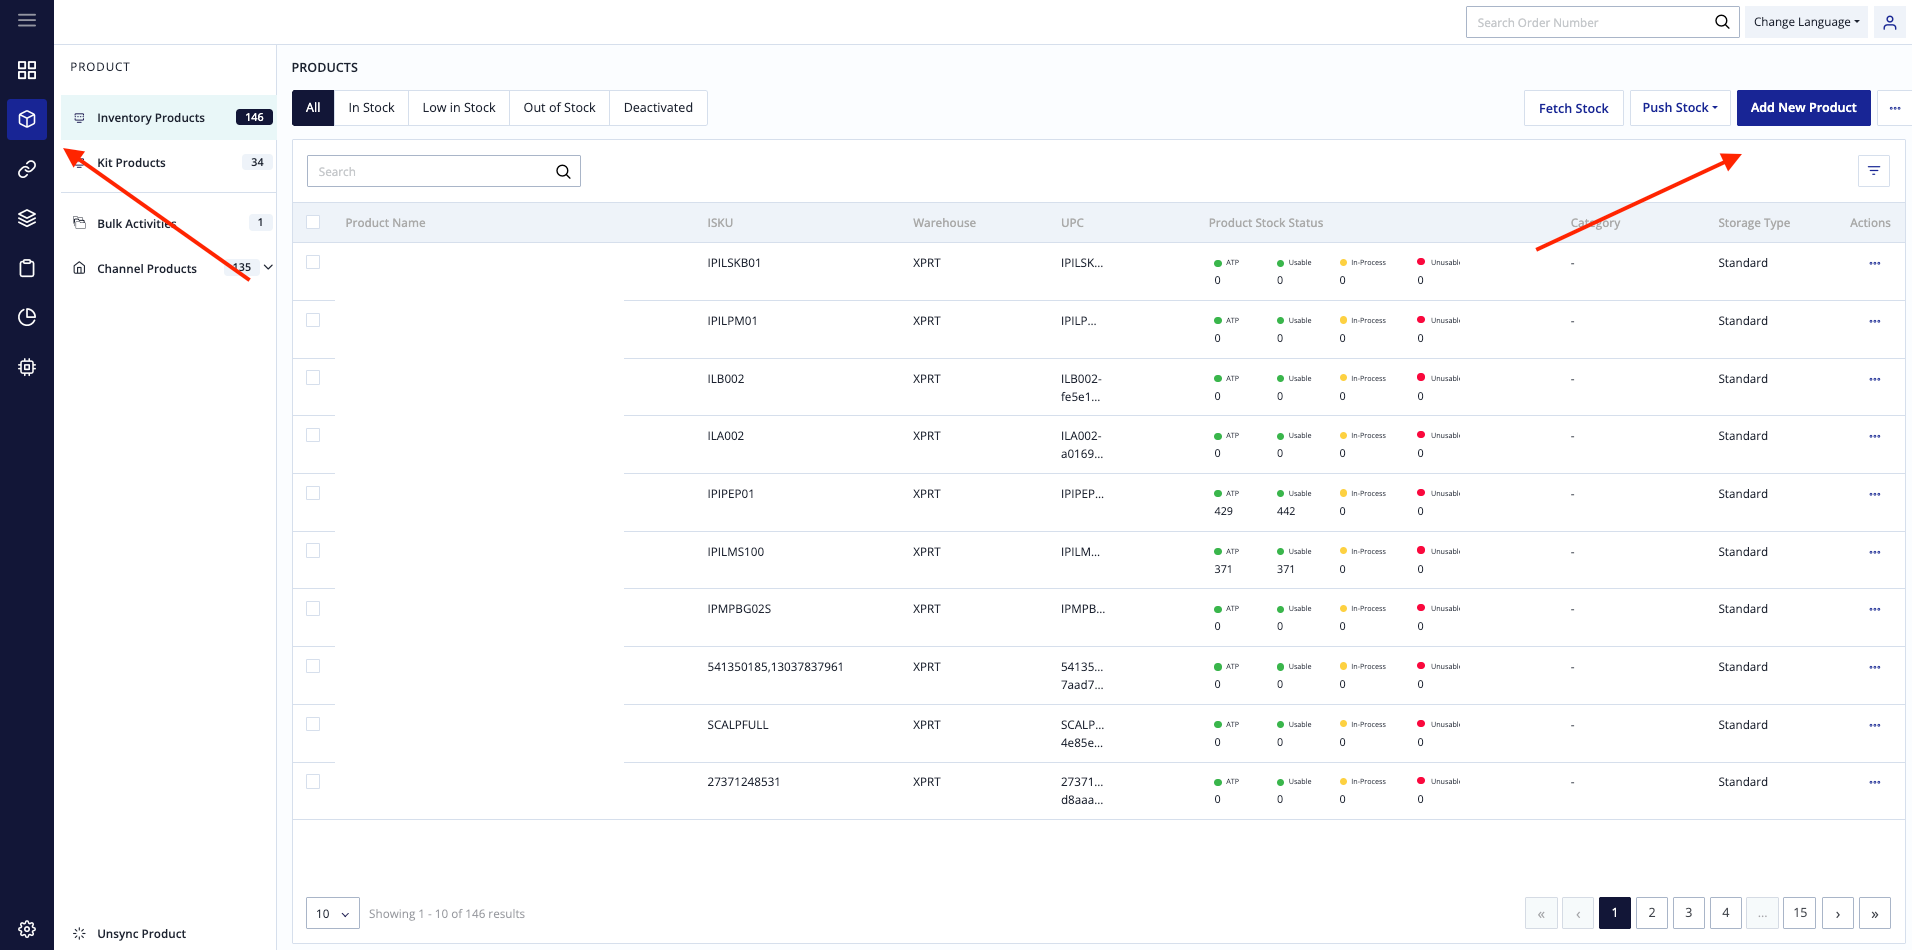1912x950 pixels.
Task: Check the IPILPM01 row checkbox
Action: click(x=313, y=320)
